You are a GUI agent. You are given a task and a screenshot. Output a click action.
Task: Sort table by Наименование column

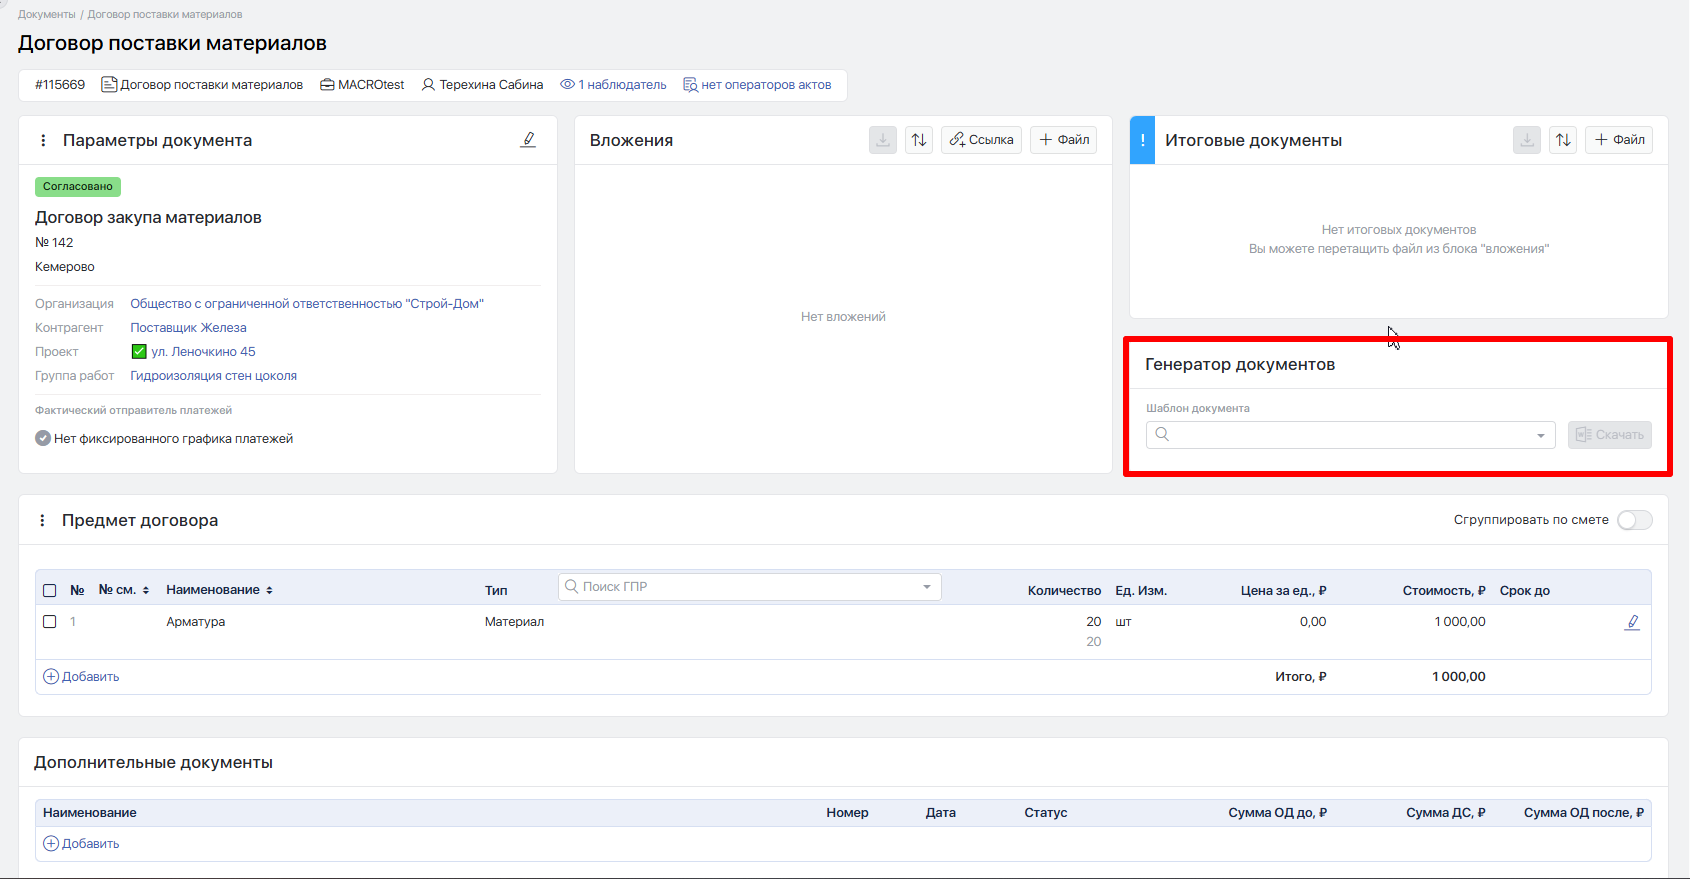coord(219,590)
